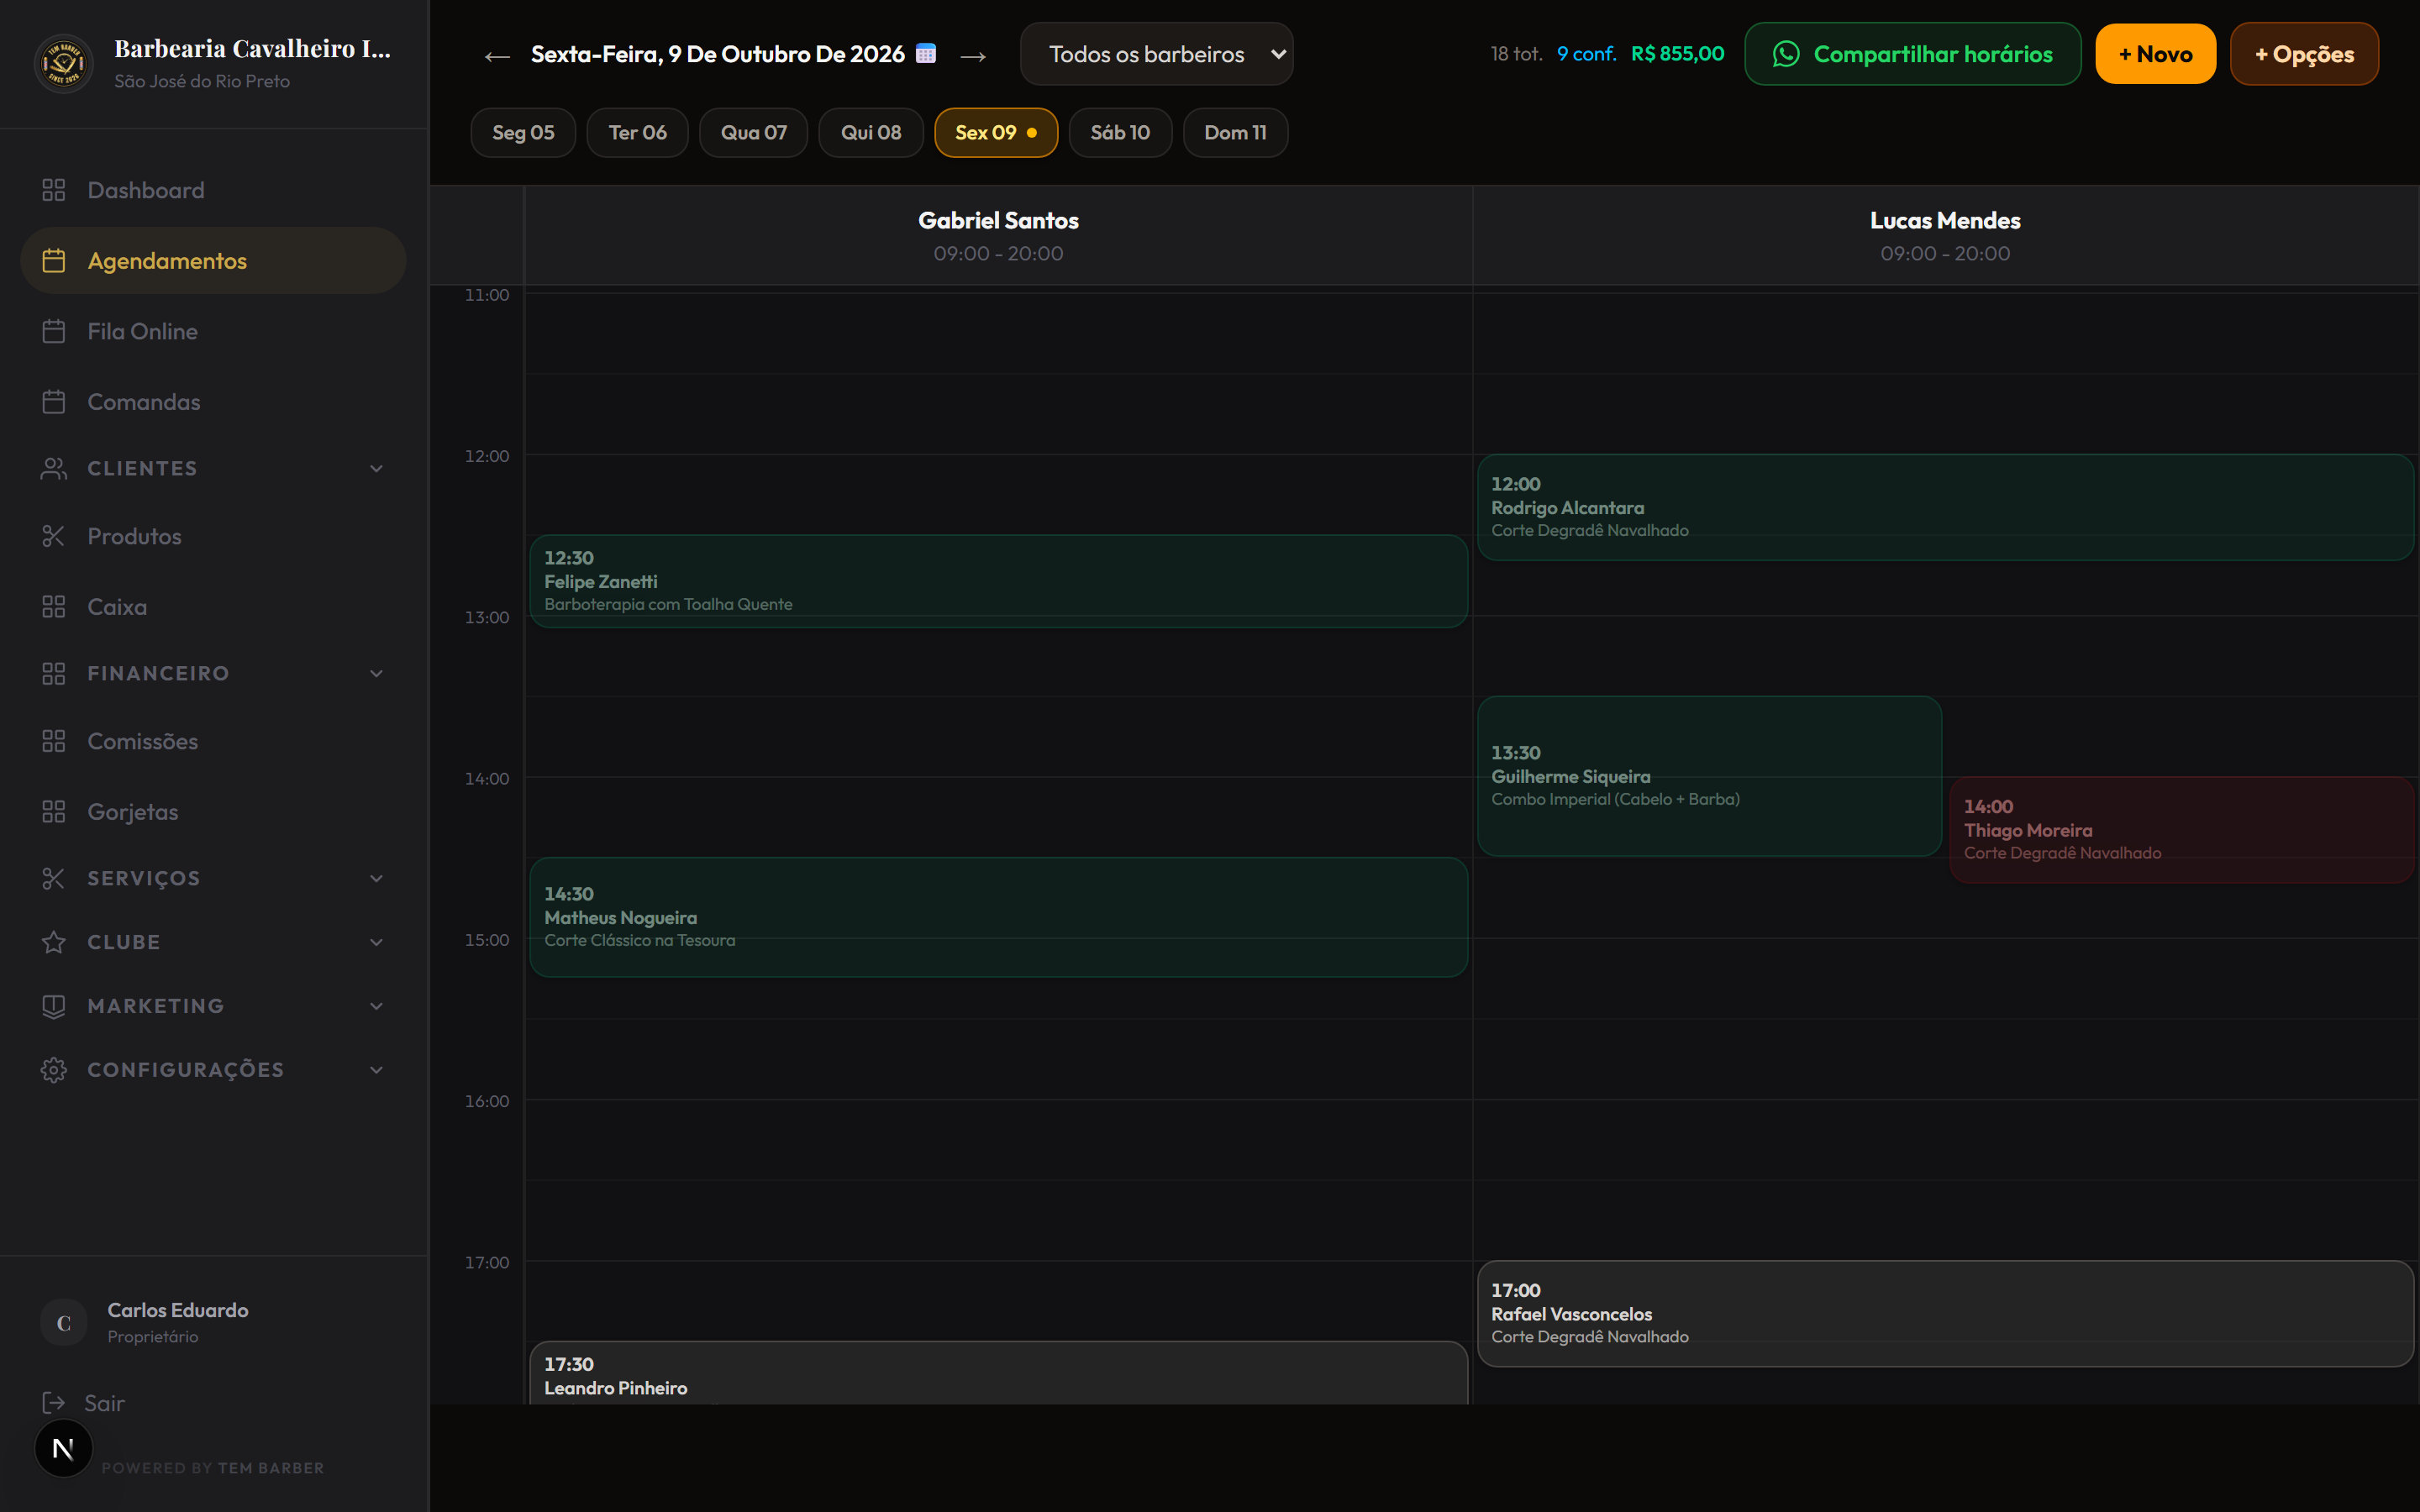2420x1512 pixels.
Task: Click the barbershop logo avatar
Action: click(64, 64)
